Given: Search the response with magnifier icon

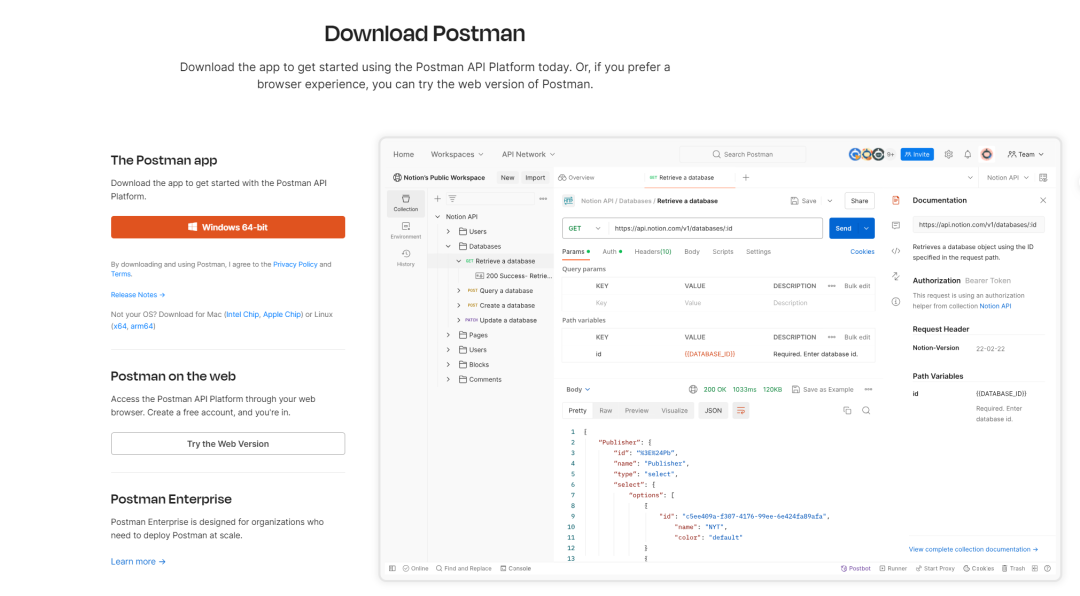Looking at the screenshot, I should point(866,411).
